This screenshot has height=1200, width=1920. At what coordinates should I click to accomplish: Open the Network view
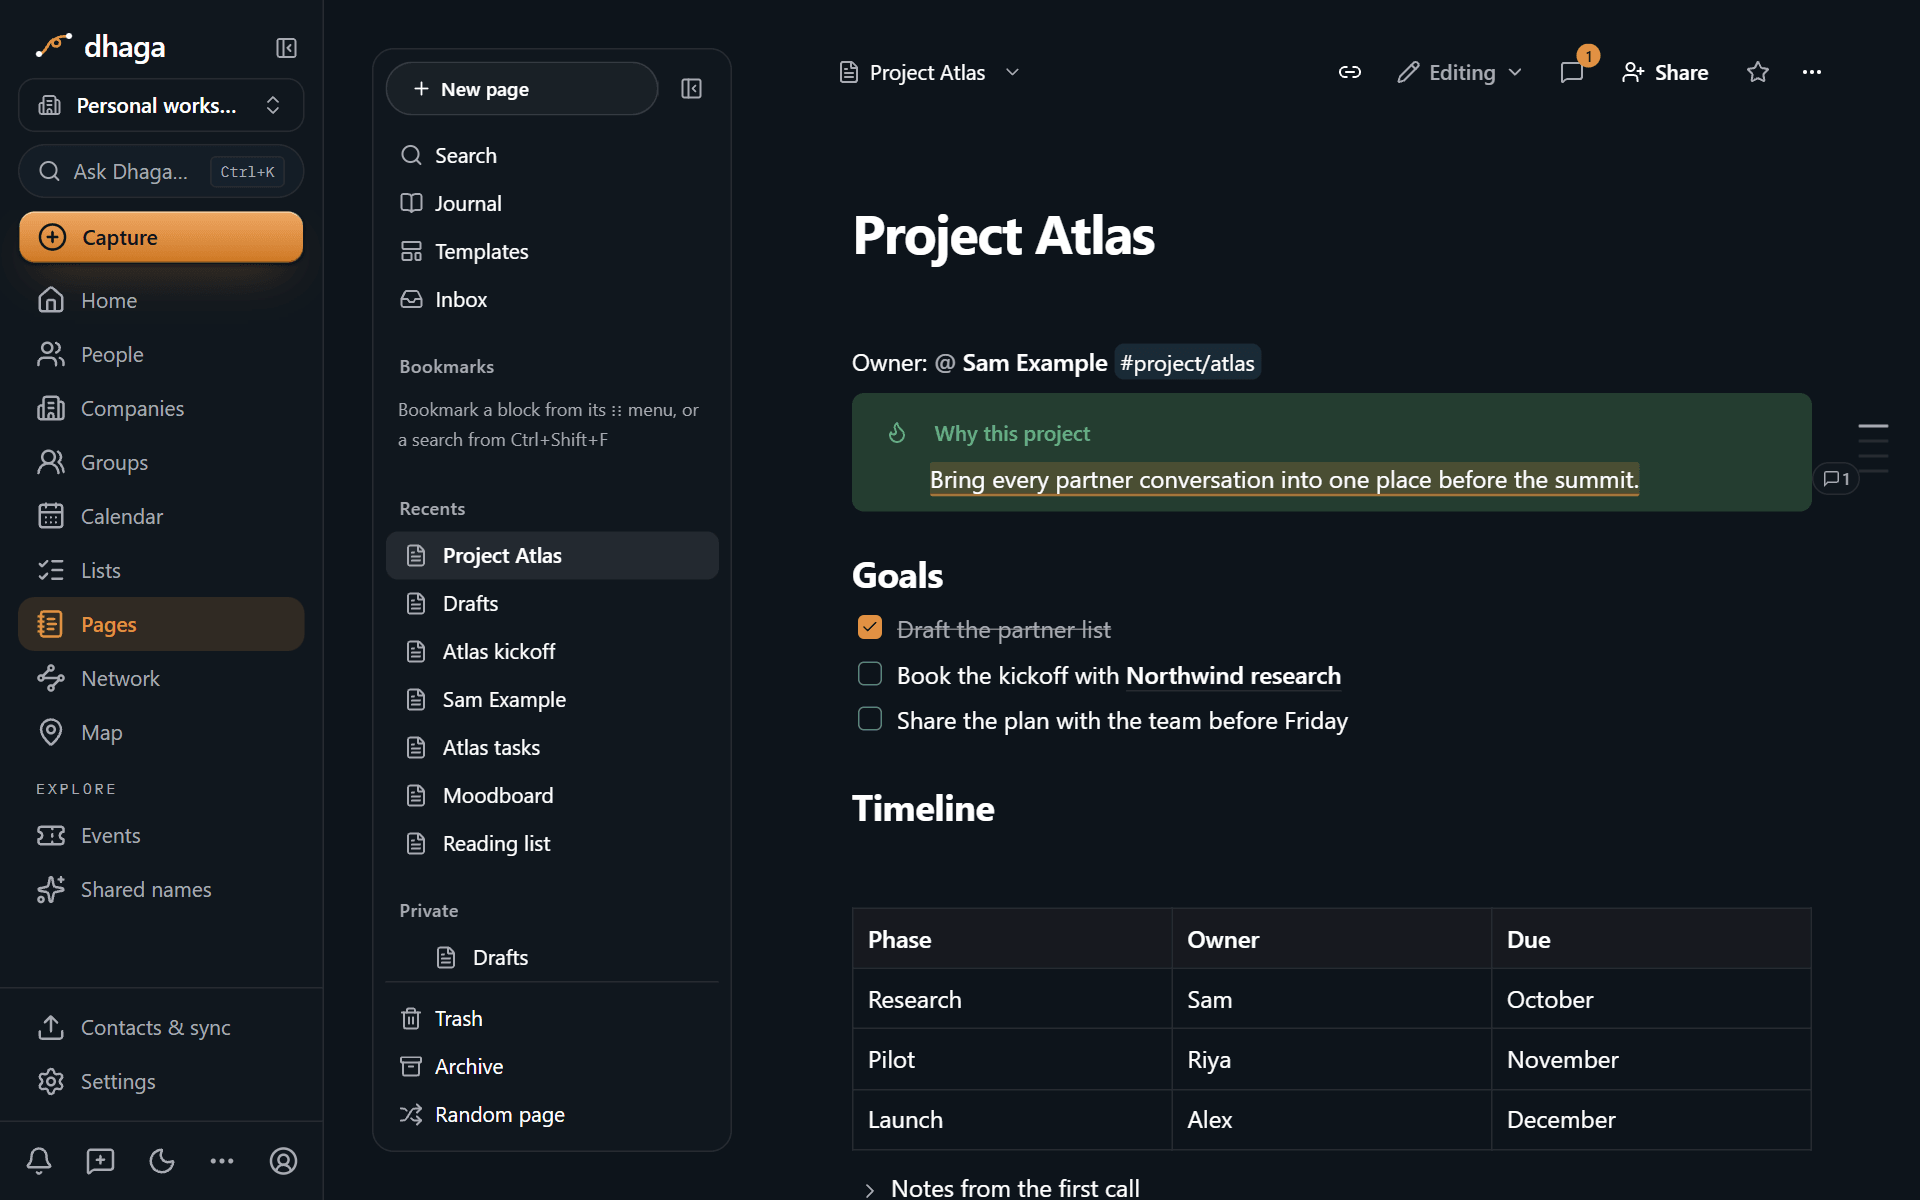point(161,678)
